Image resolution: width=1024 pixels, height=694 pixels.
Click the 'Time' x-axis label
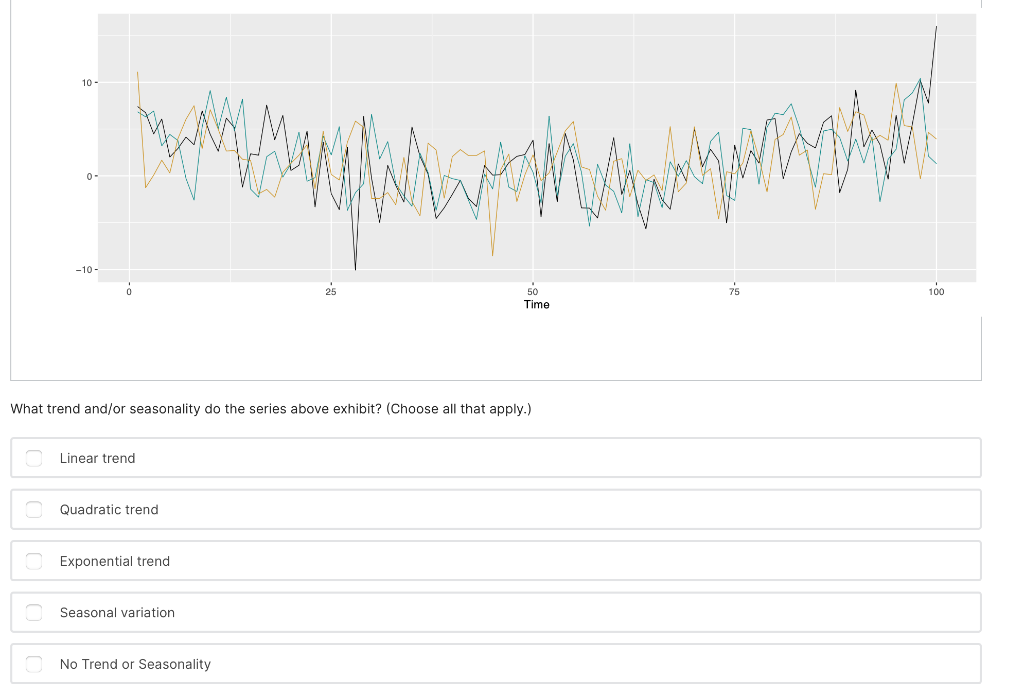[x=537, y=304]
